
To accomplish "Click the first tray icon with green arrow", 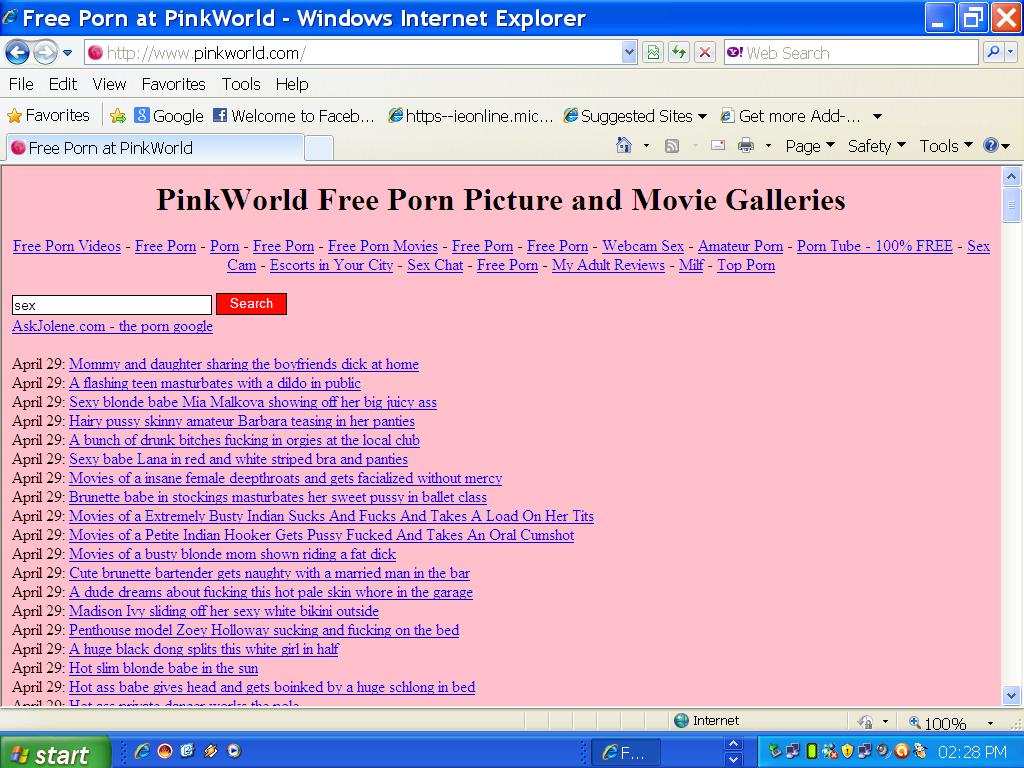I will point(775,751).
